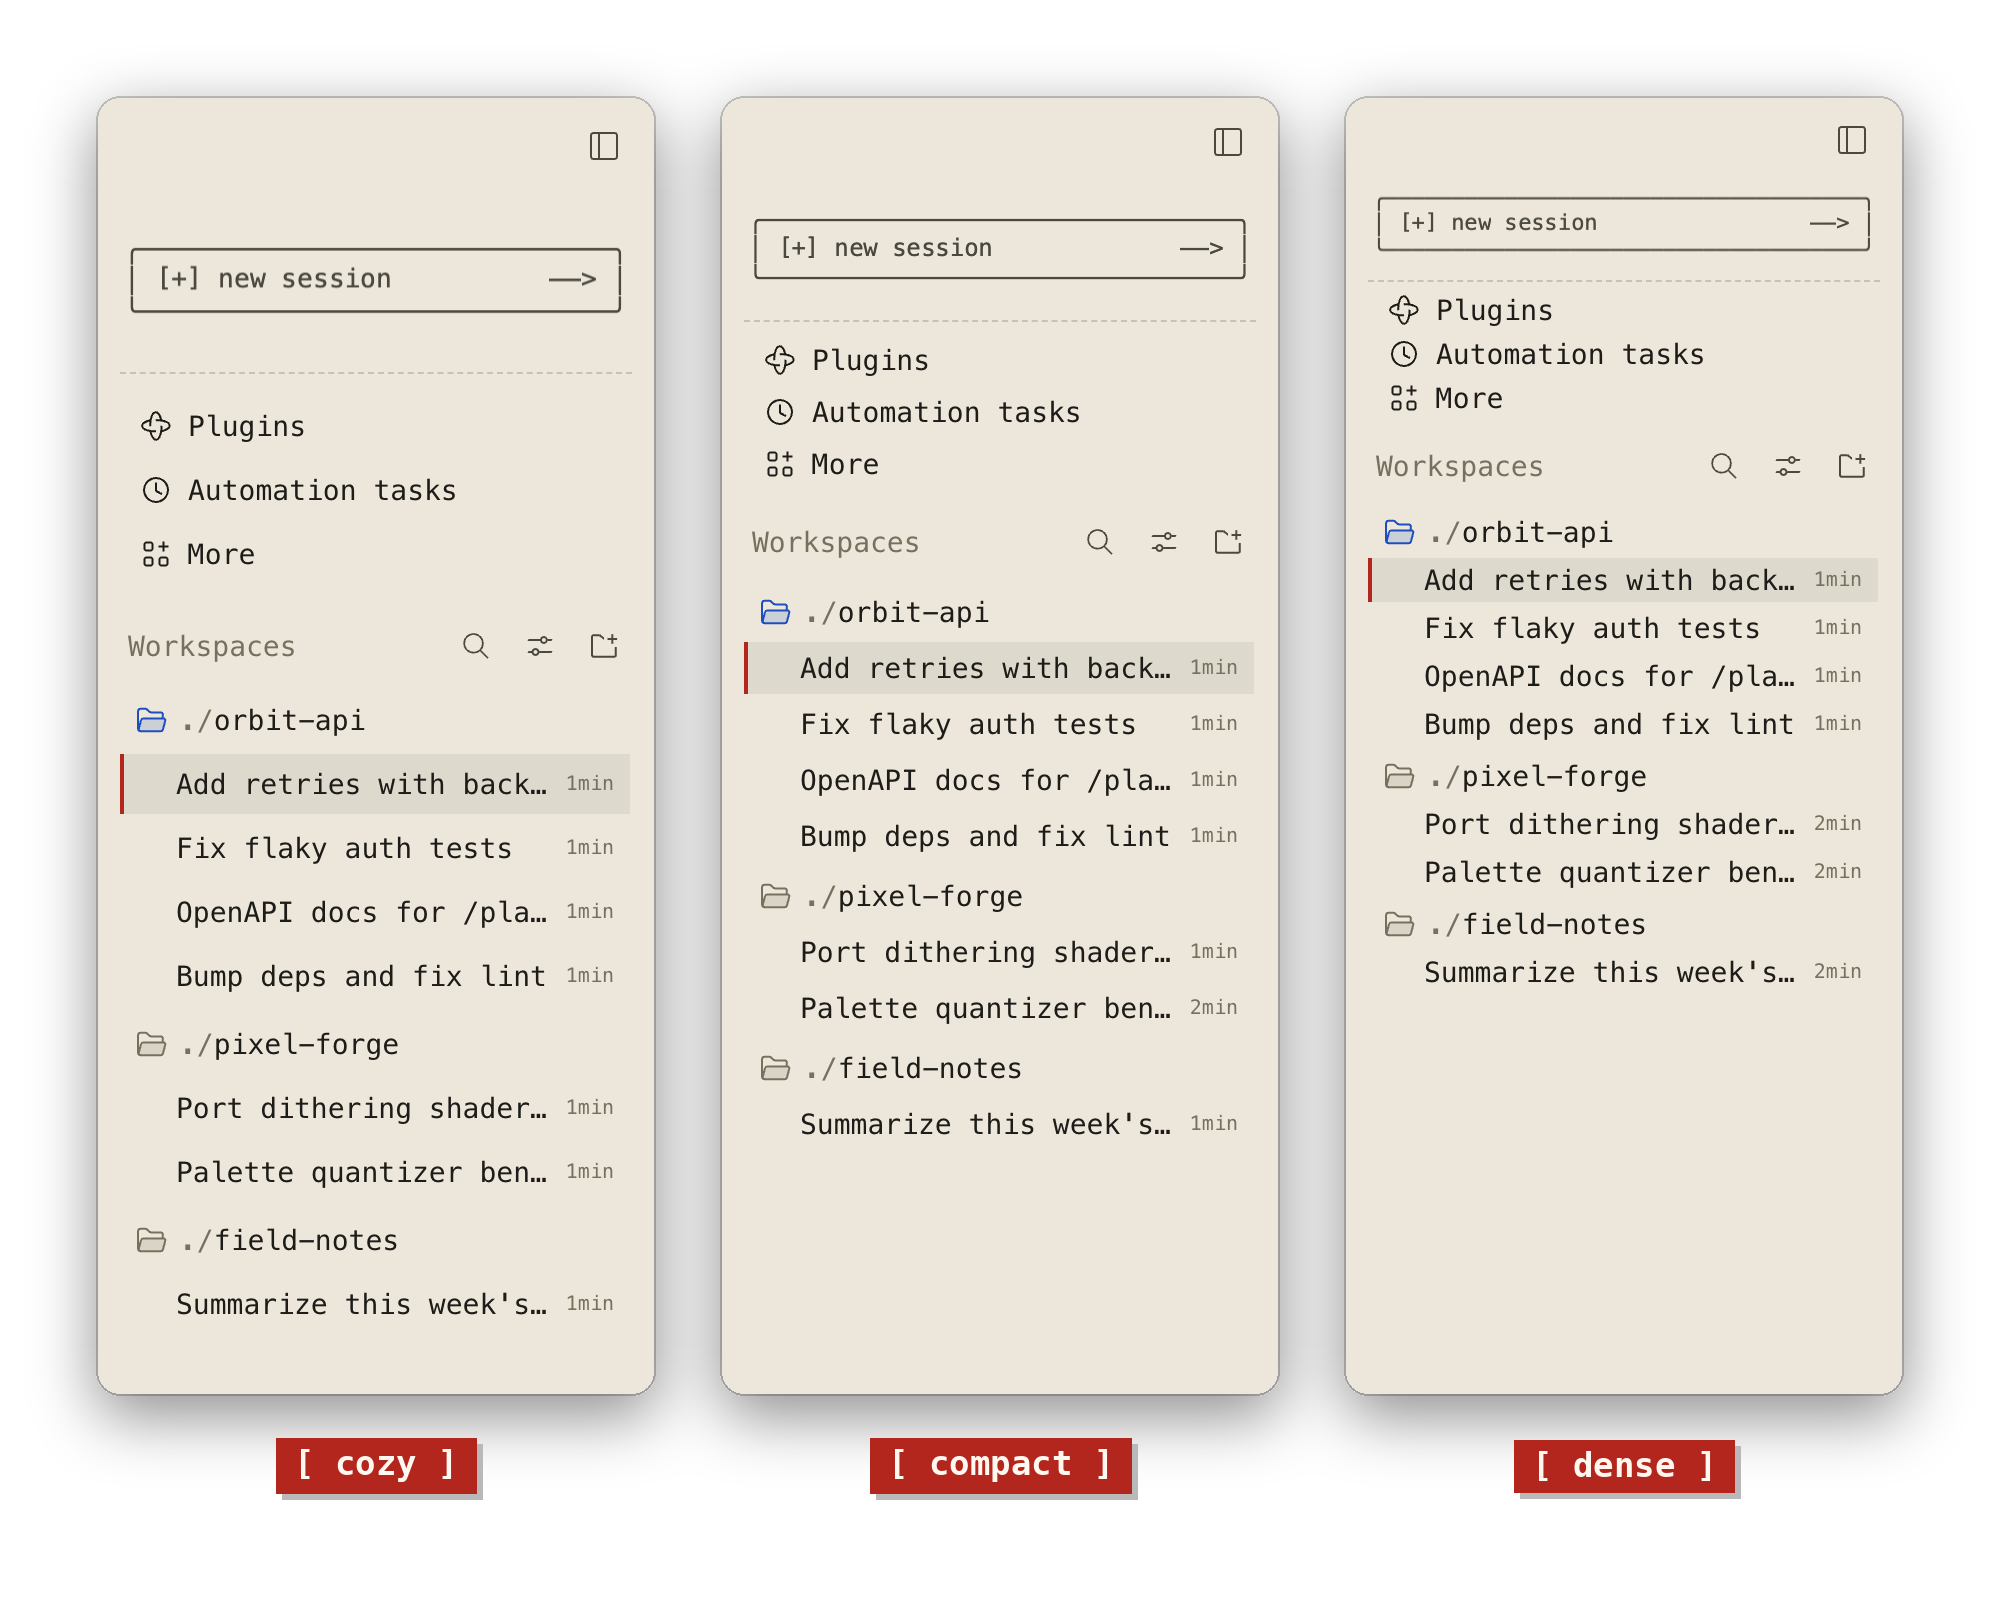The image size is (2000, 1612).
Task: Collapse ./orbit-api folder in cozy panel
Action: coord(376,720)
